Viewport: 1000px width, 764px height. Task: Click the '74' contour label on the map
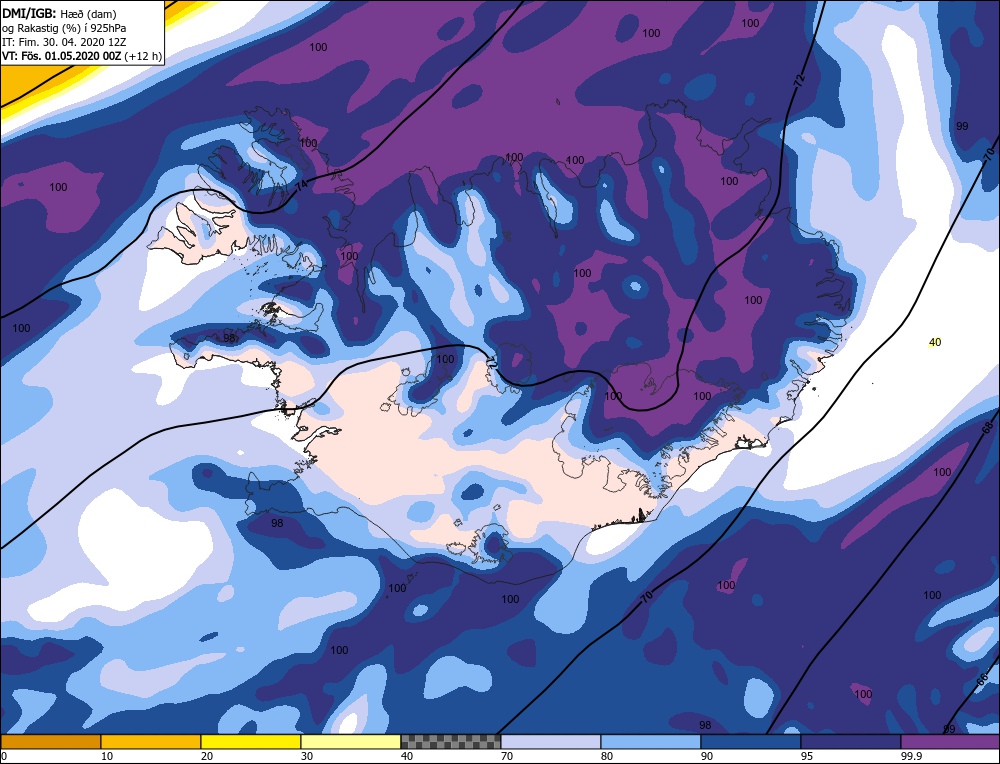coord(302,186)
